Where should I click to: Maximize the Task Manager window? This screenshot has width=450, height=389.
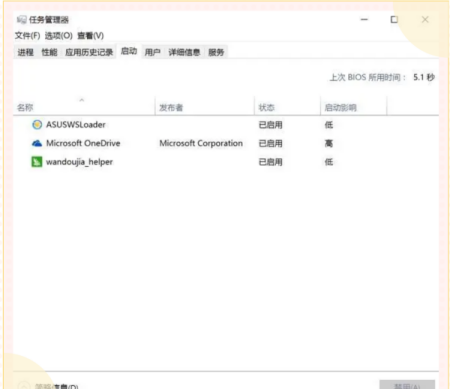tap(394, 20)
